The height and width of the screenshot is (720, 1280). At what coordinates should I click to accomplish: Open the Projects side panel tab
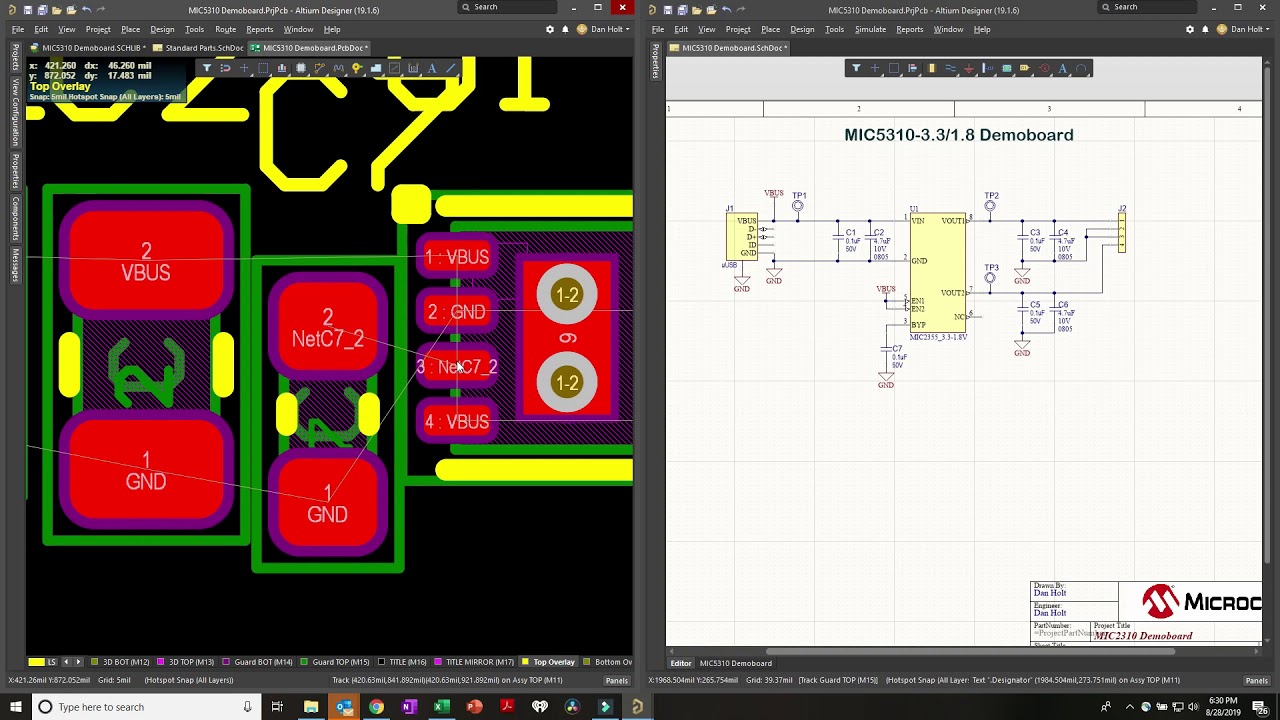point(15,57)
